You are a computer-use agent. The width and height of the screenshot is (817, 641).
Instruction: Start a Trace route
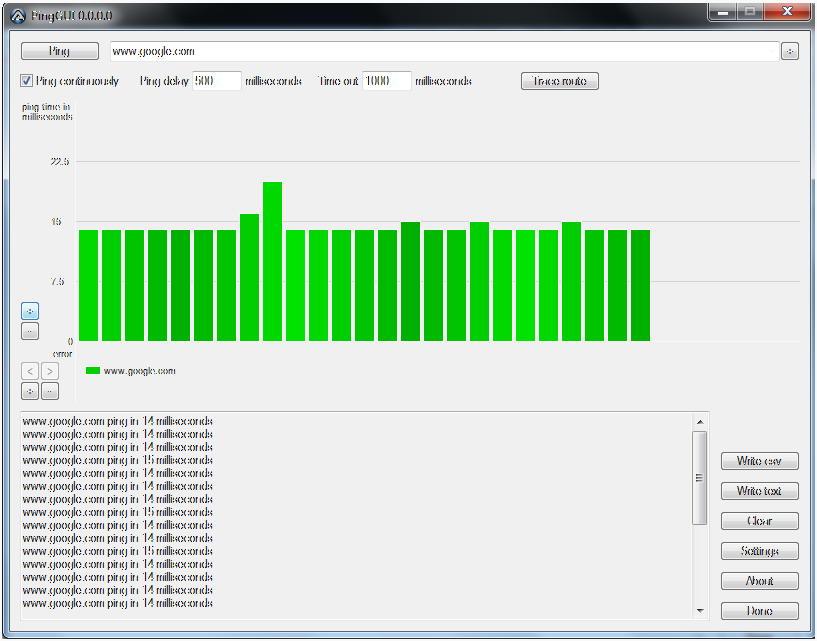click(560, 81)
